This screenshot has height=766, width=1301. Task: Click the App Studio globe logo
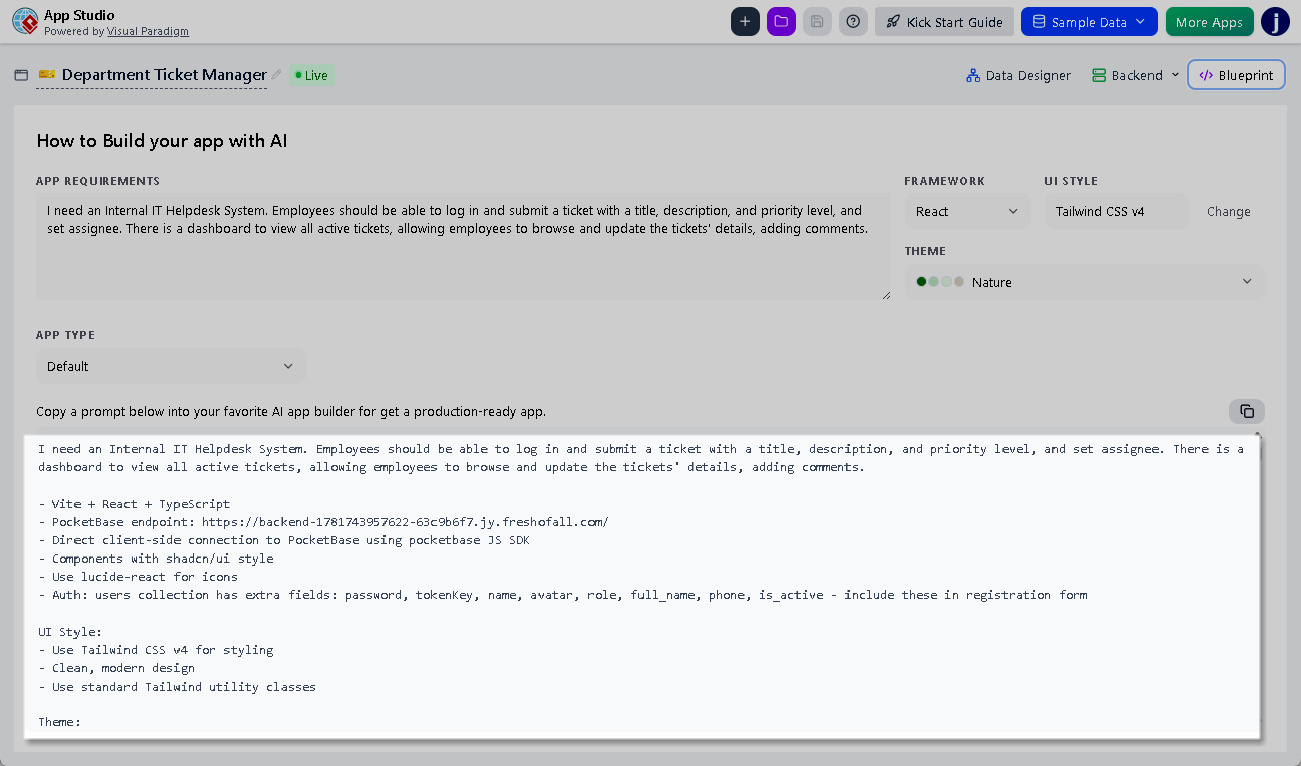[25, 22]
